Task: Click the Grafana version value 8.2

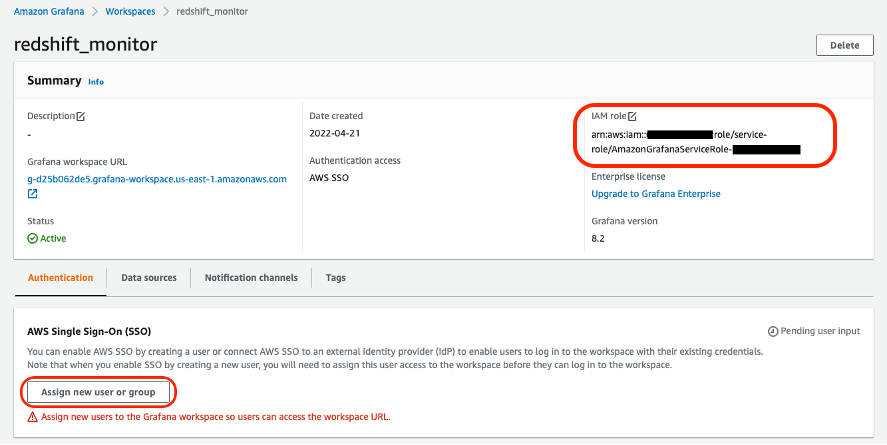Action: pos(598,239)
